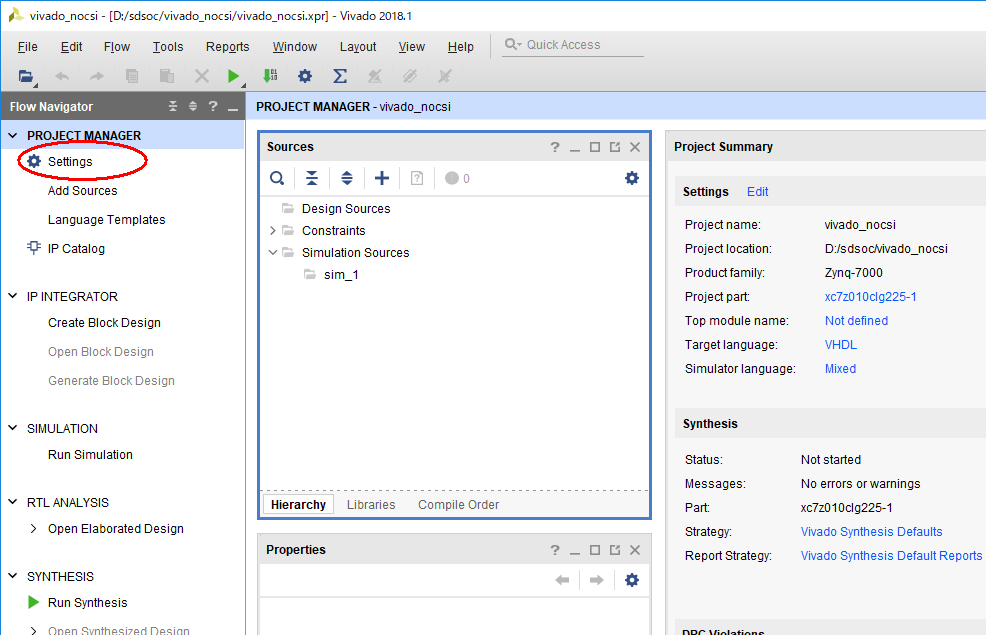
Task: Click Collapse All icon in Sources panel
Action: point(312,178)
